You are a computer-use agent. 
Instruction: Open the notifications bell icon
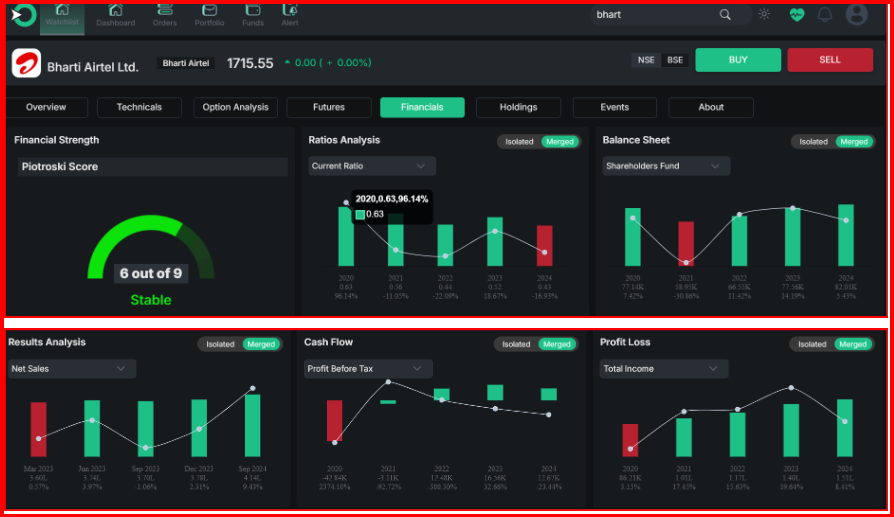[x=824, y=15]
